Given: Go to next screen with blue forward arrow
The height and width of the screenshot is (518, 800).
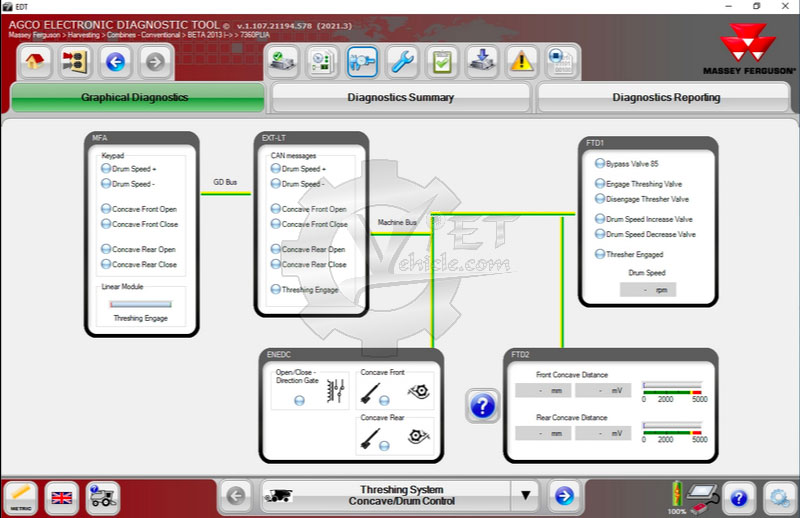Looking at the screenshot, I should click(x=564, y=495).
